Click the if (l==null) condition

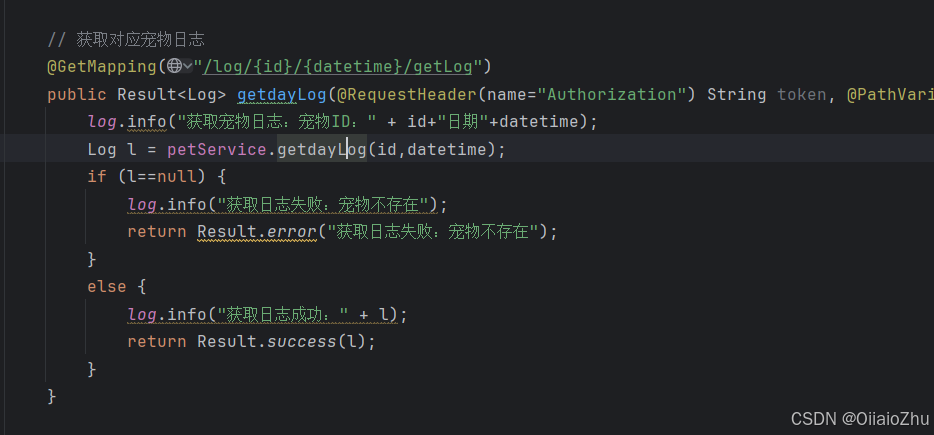[157, 176]
